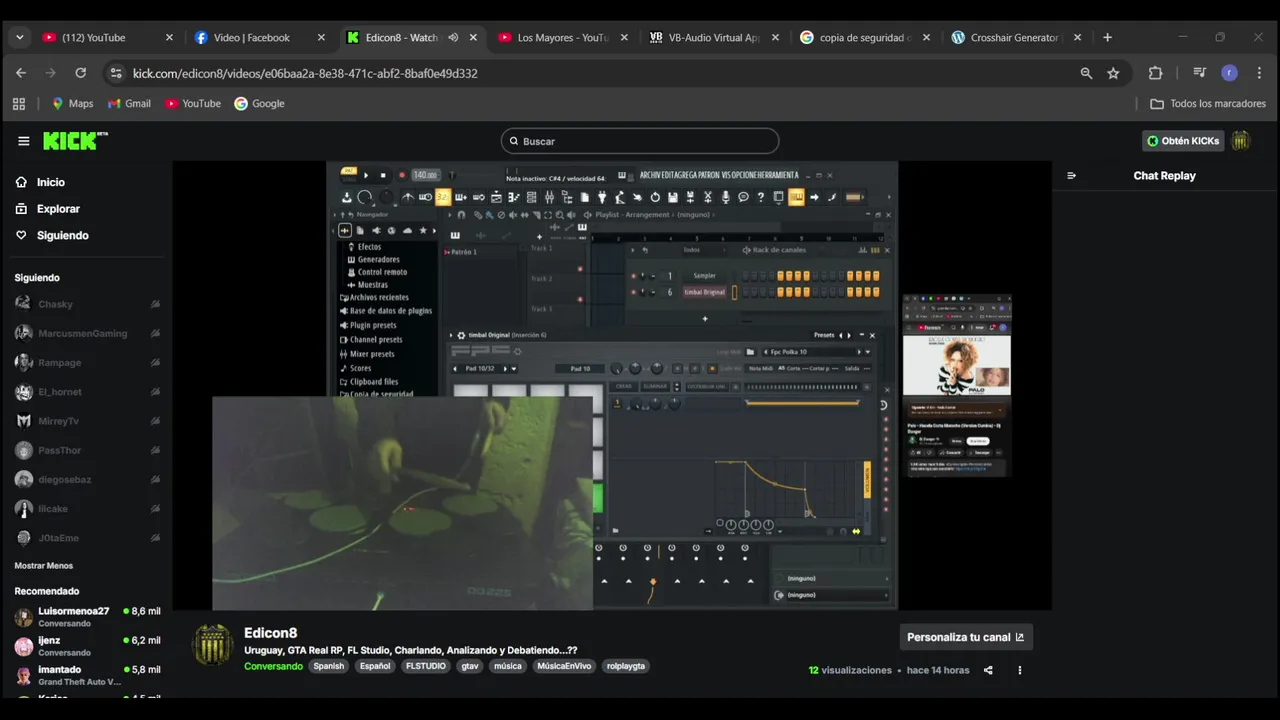Open the Todos los marcadores folder
The width and height of the screenshot is (1280, 720).
point(1208,103)
